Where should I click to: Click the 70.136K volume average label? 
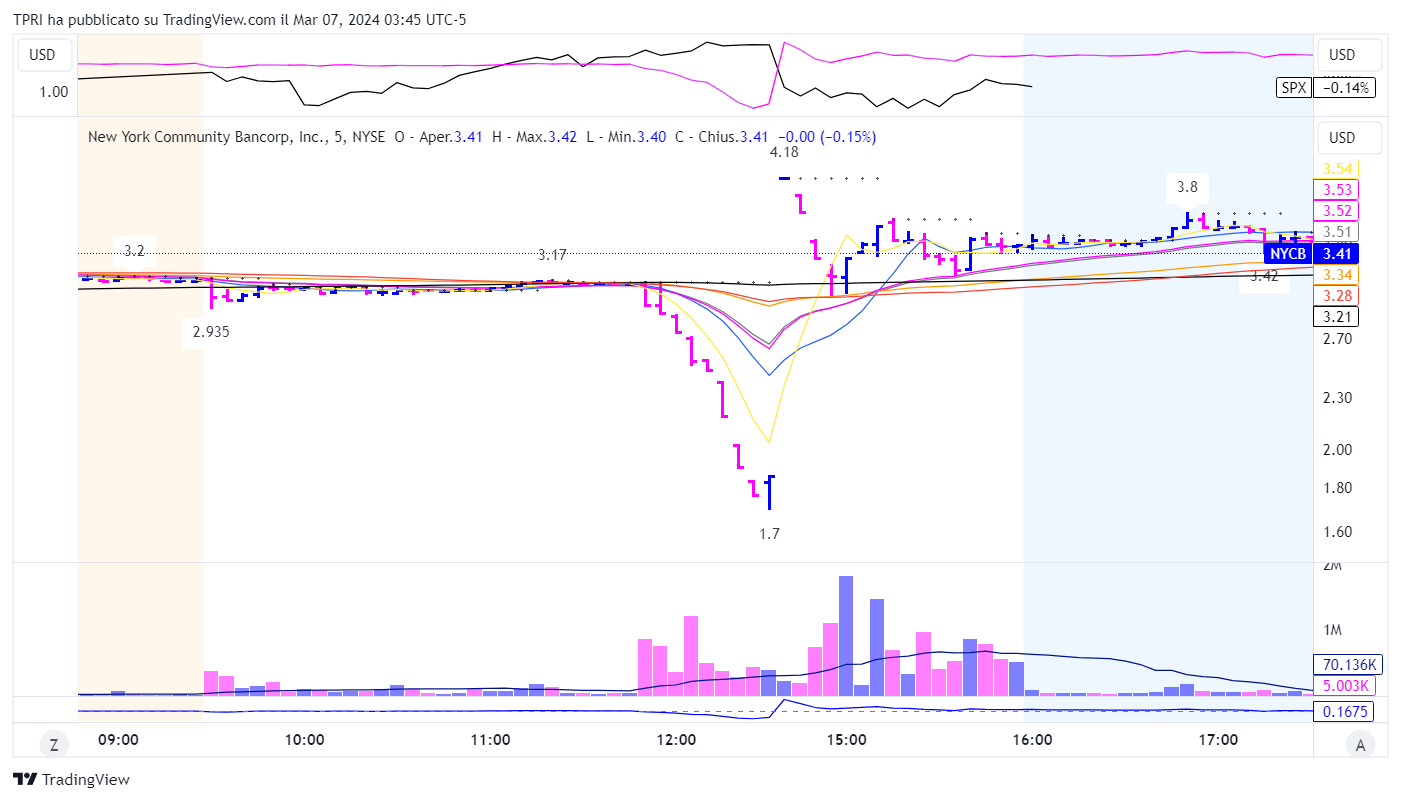click(x=1342, y=665)
